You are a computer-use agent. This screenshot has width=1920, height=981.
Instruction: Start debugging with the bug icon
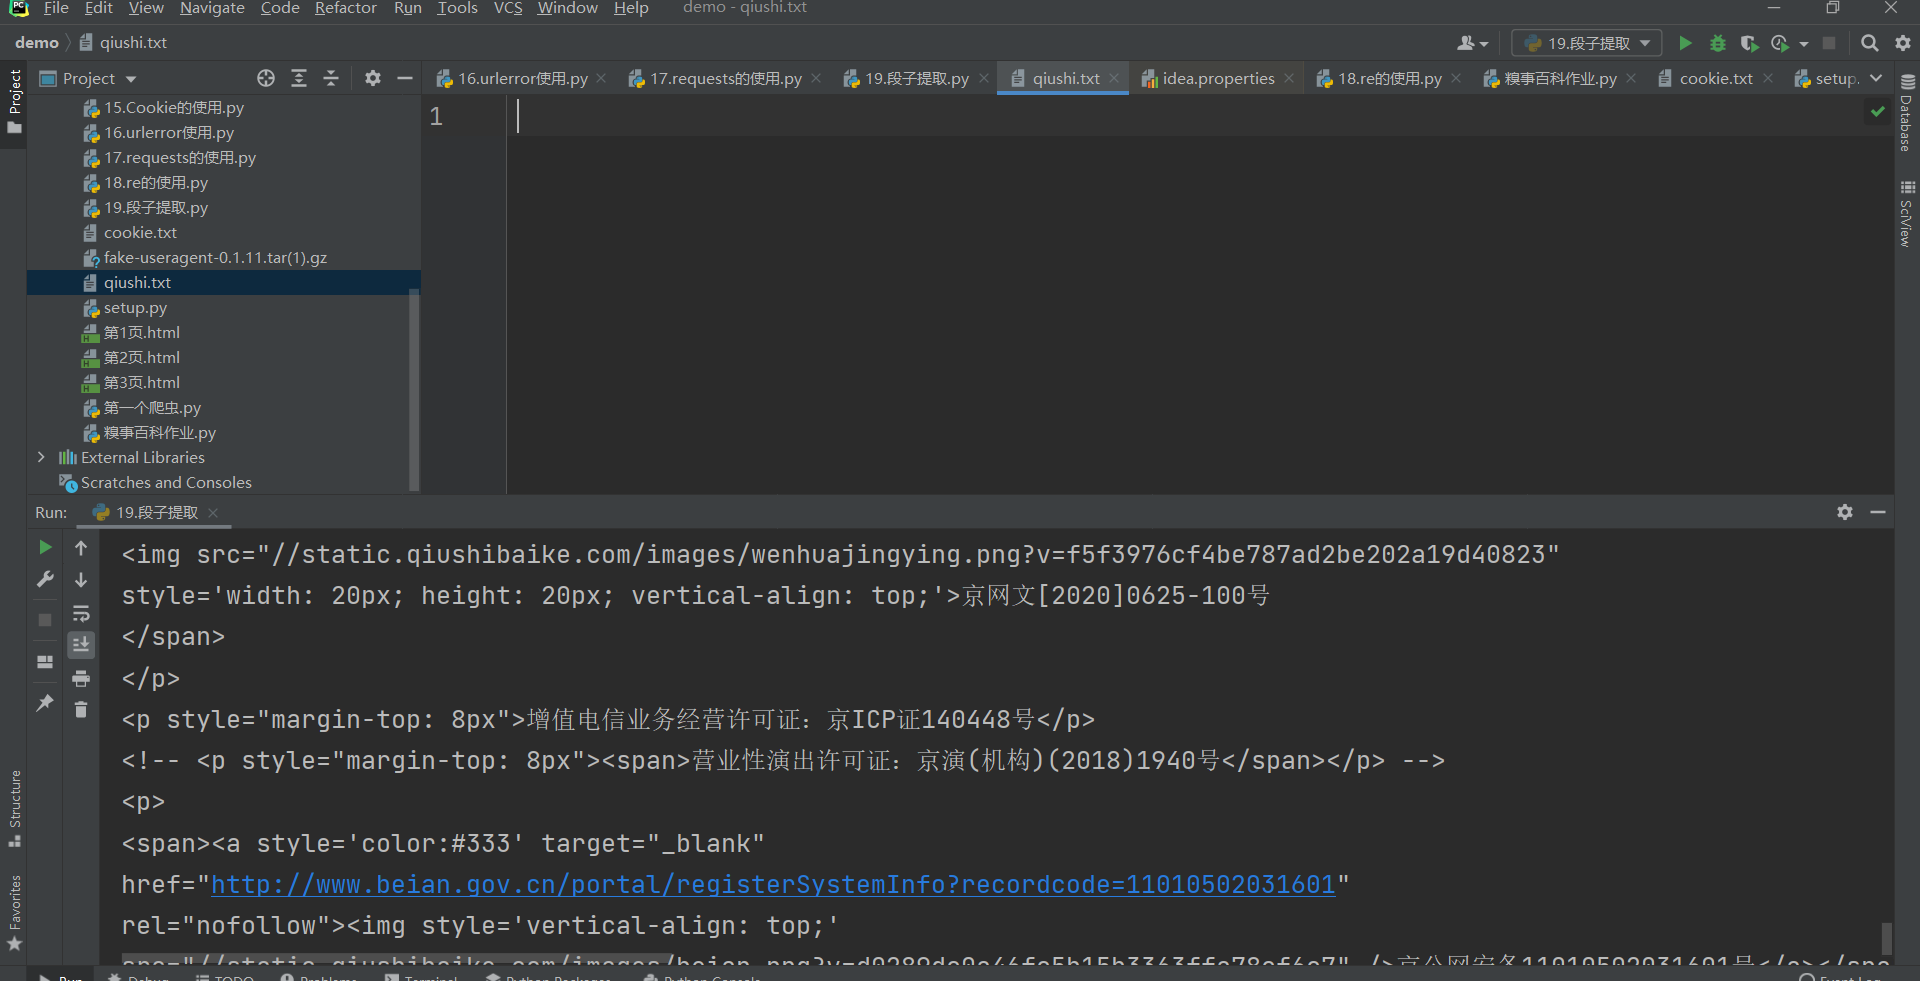[x=1717, y=43]
